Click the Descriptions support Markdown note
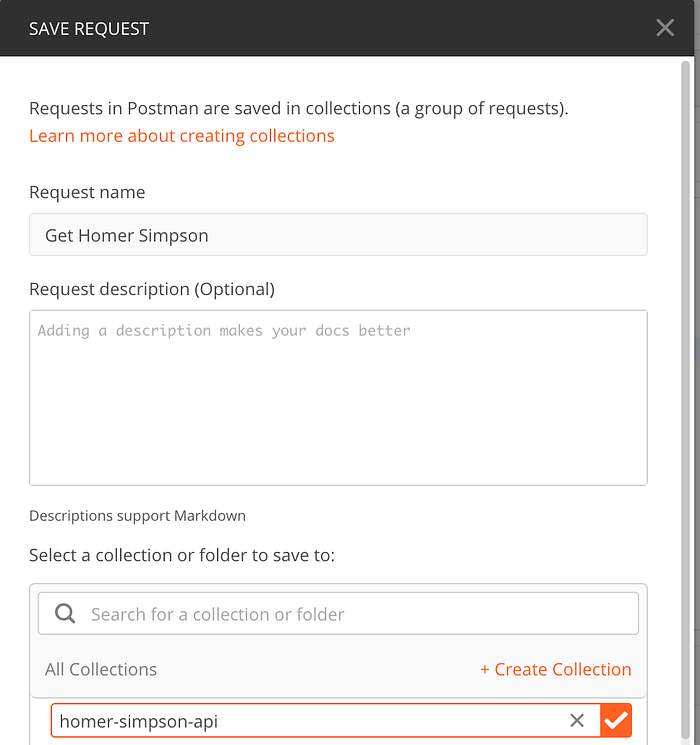Screen dimensions: 700x745 tap(137, 516)
